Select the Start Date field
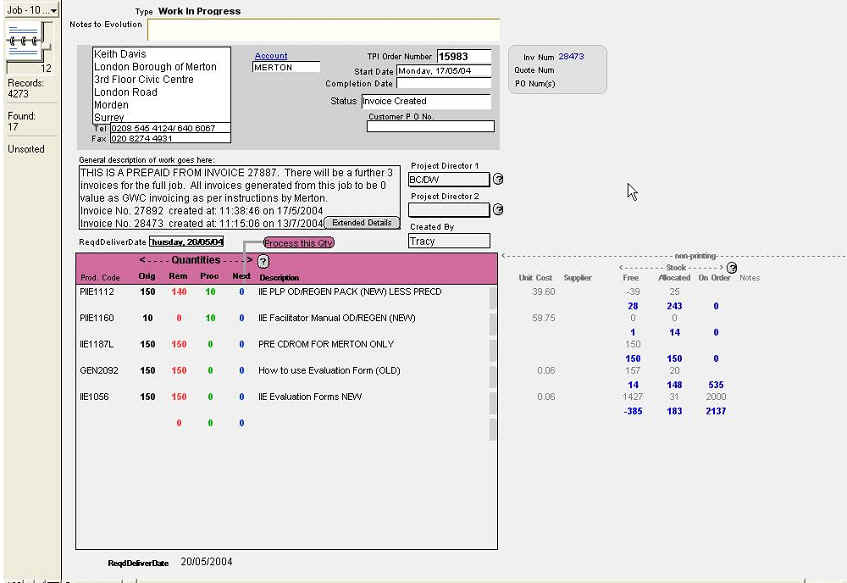Viewport: 847px width, 583px height. coord(444,71)
